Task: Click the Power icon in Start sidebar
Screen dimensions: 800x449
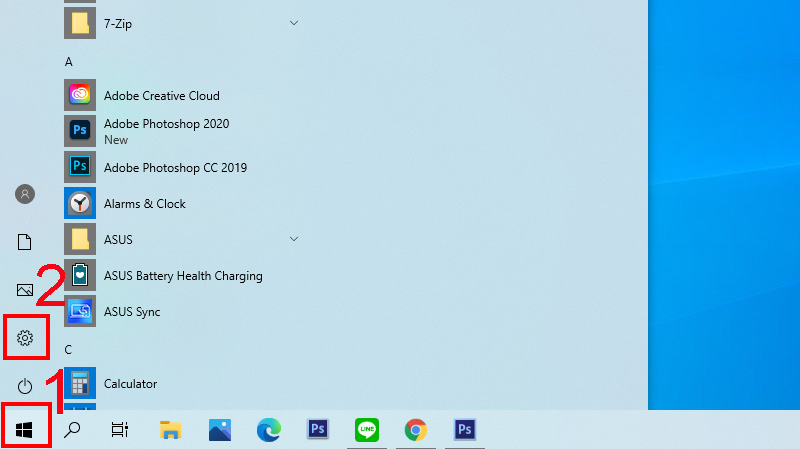Action: coord(24,386)
